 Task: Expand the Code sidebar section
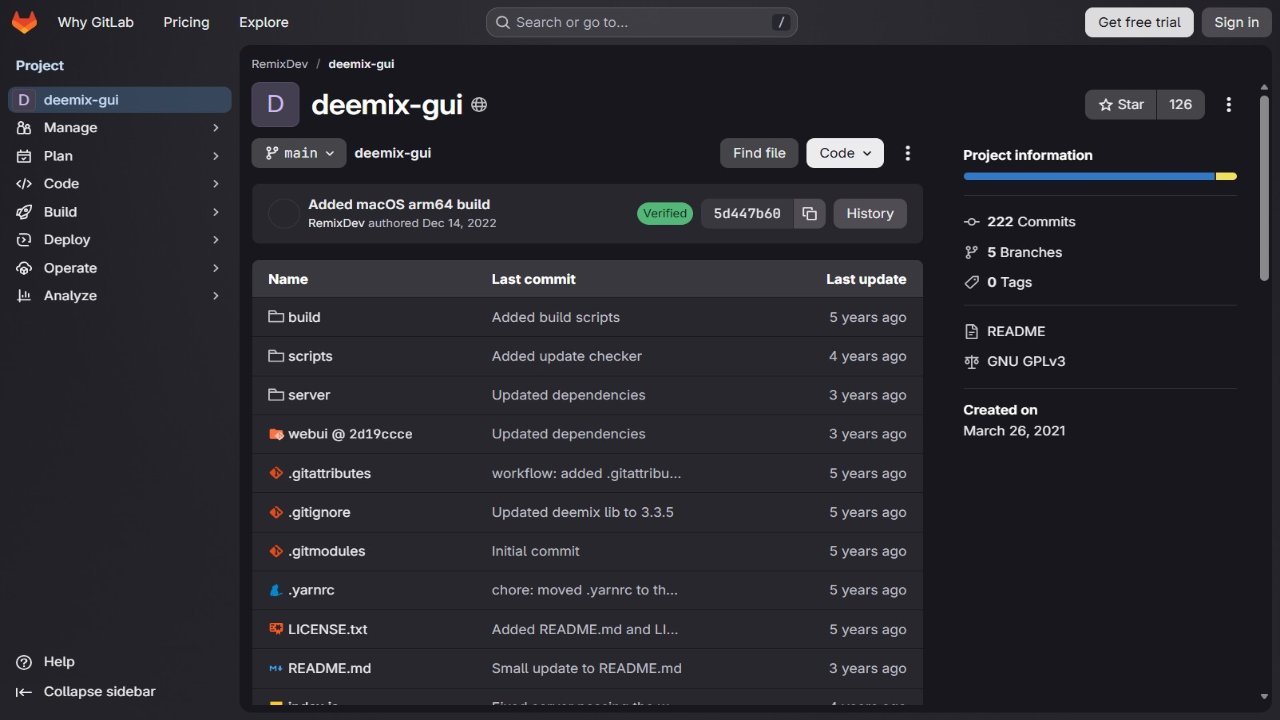[x=119, y=184]
